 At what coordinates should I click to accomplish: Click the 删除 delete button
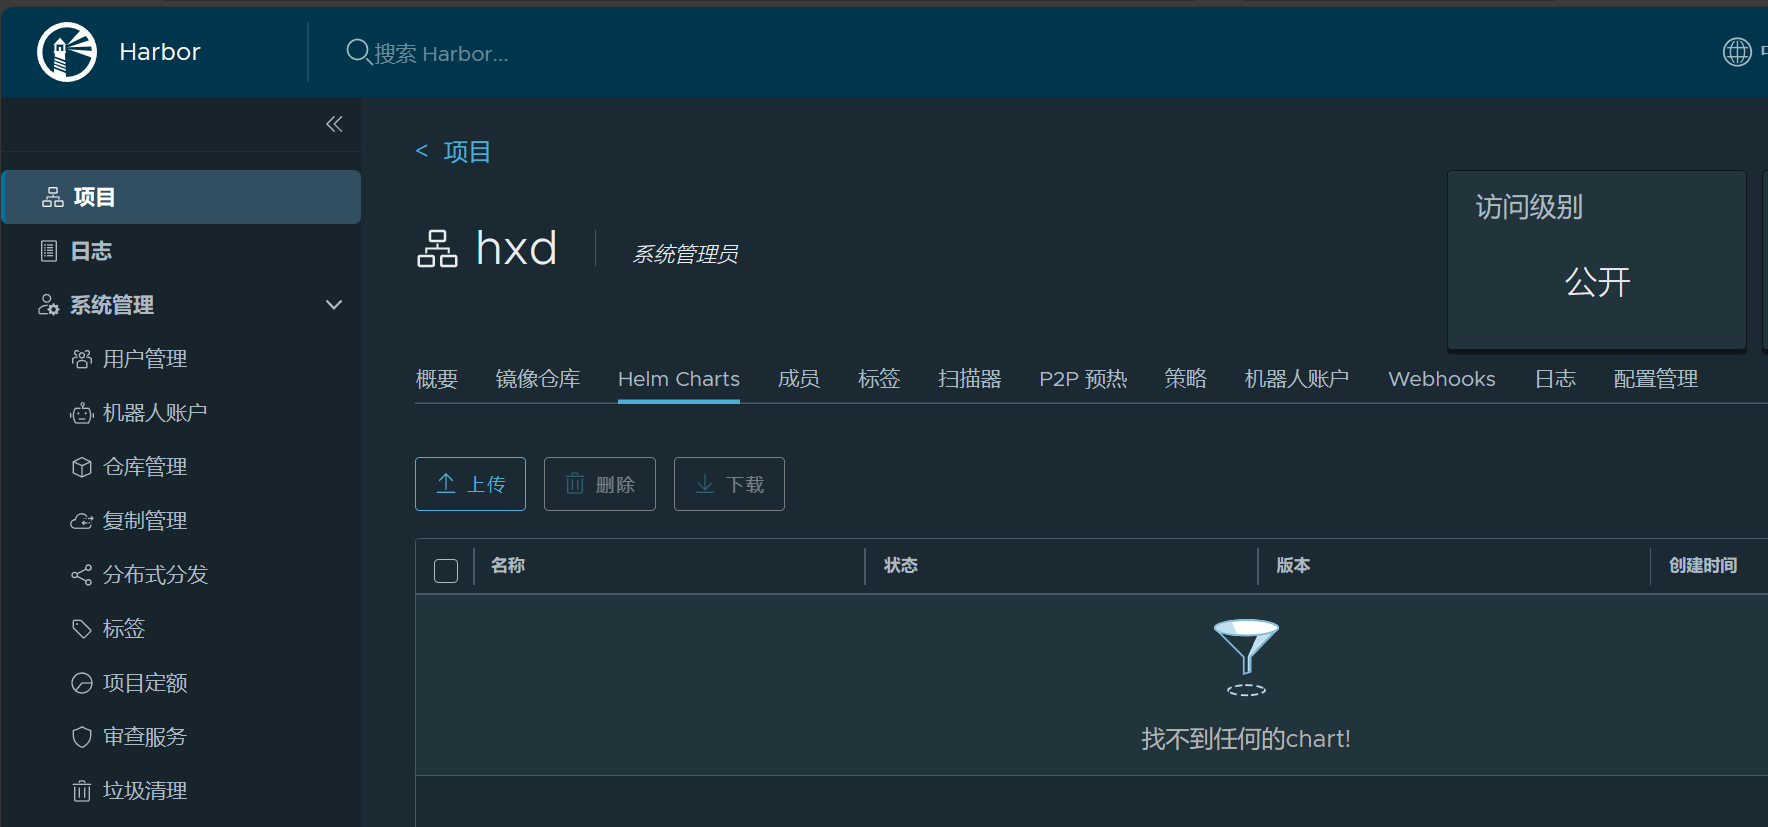pyautogui.click(x=600, y=484)
